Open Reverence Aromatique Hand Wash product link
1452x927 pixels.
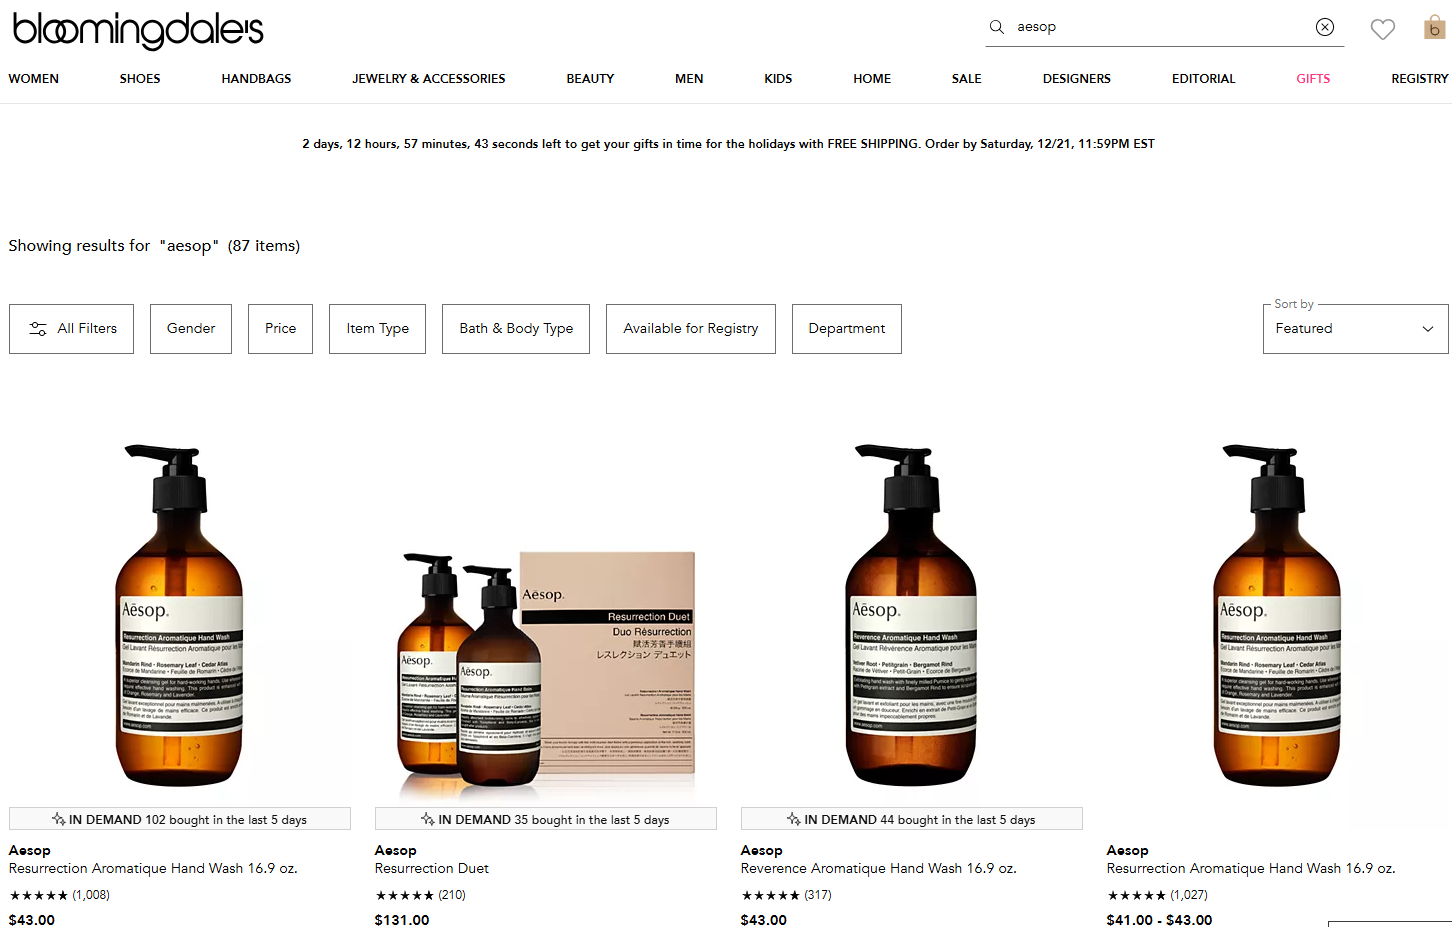[x=878, y=869]
